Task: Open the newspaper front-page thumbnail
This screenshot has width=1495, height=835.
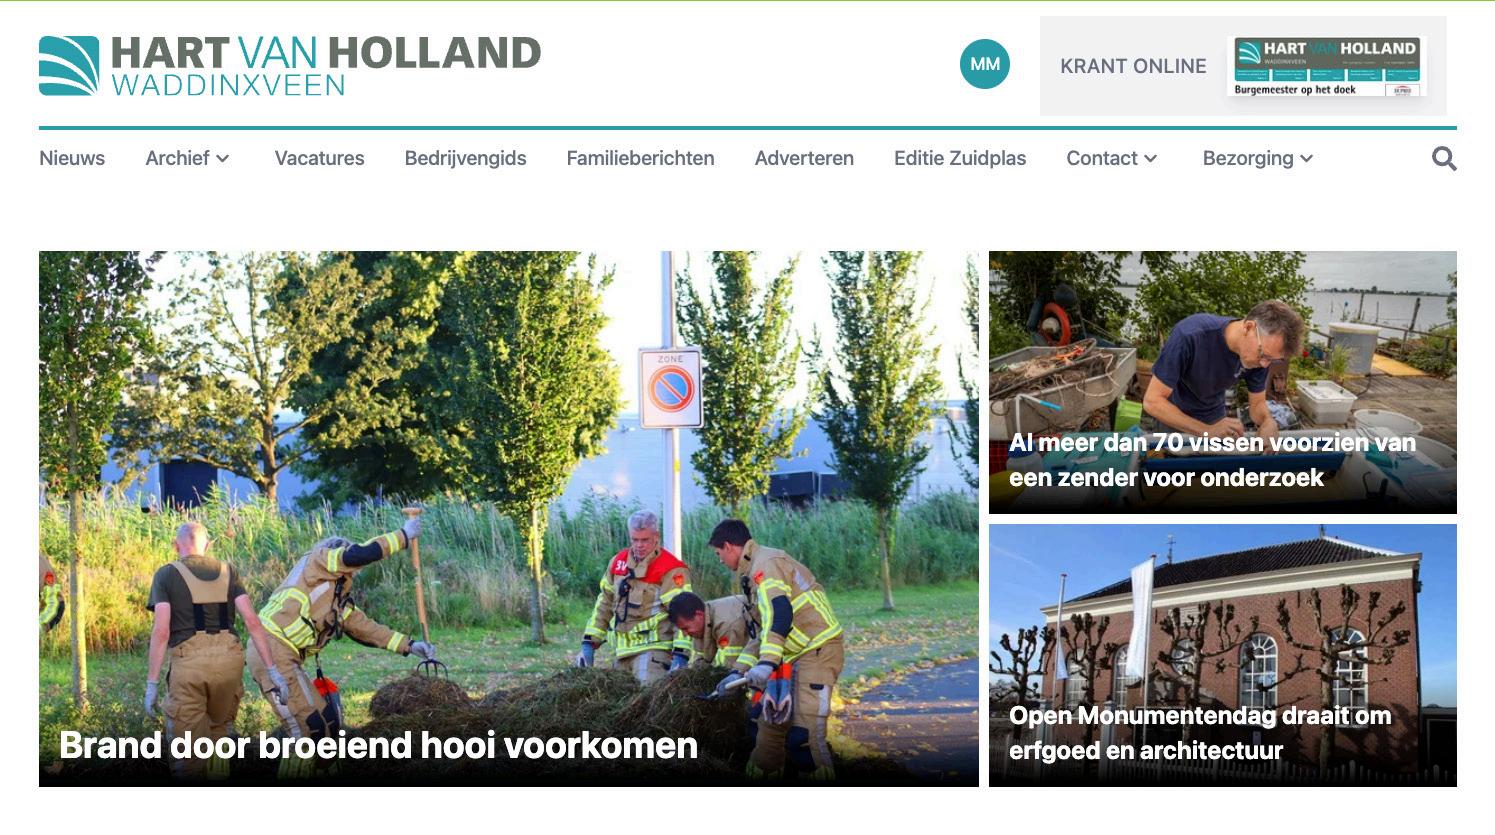Action: [1327, 66]
